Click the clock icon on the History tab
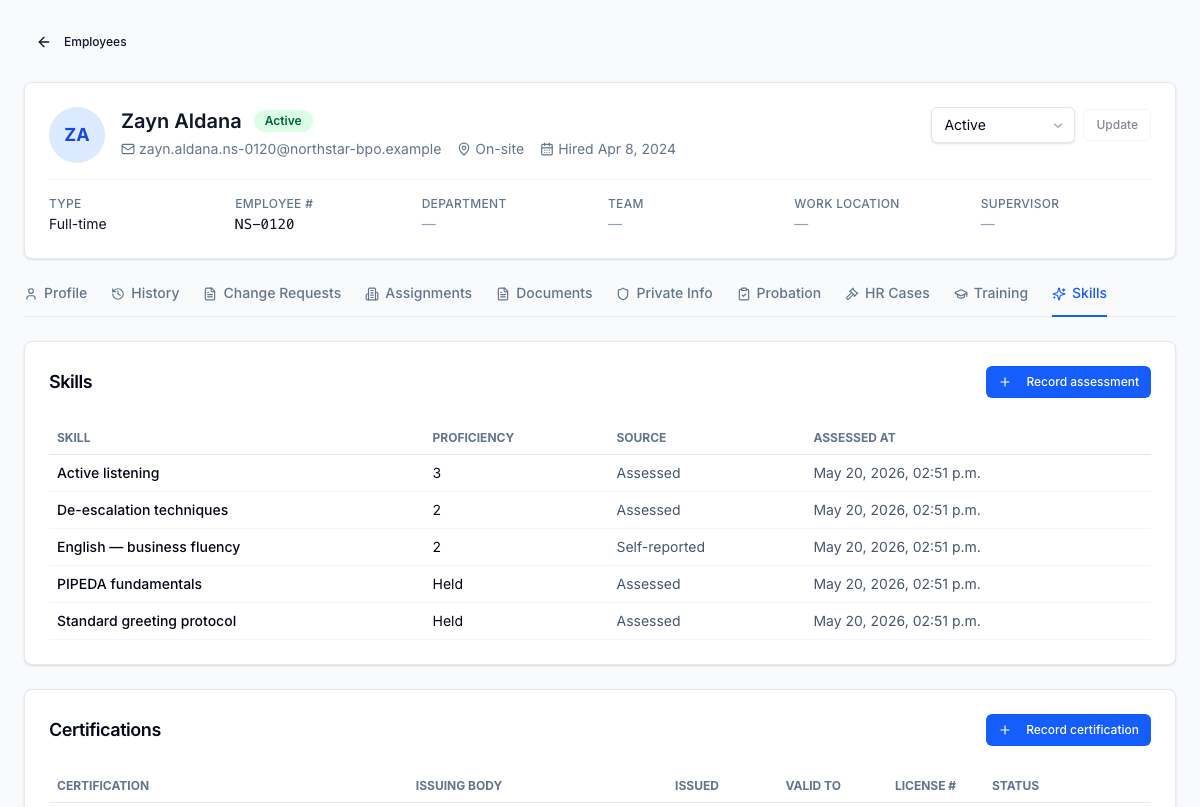The image size is (1200, 807). pos(118,294)
